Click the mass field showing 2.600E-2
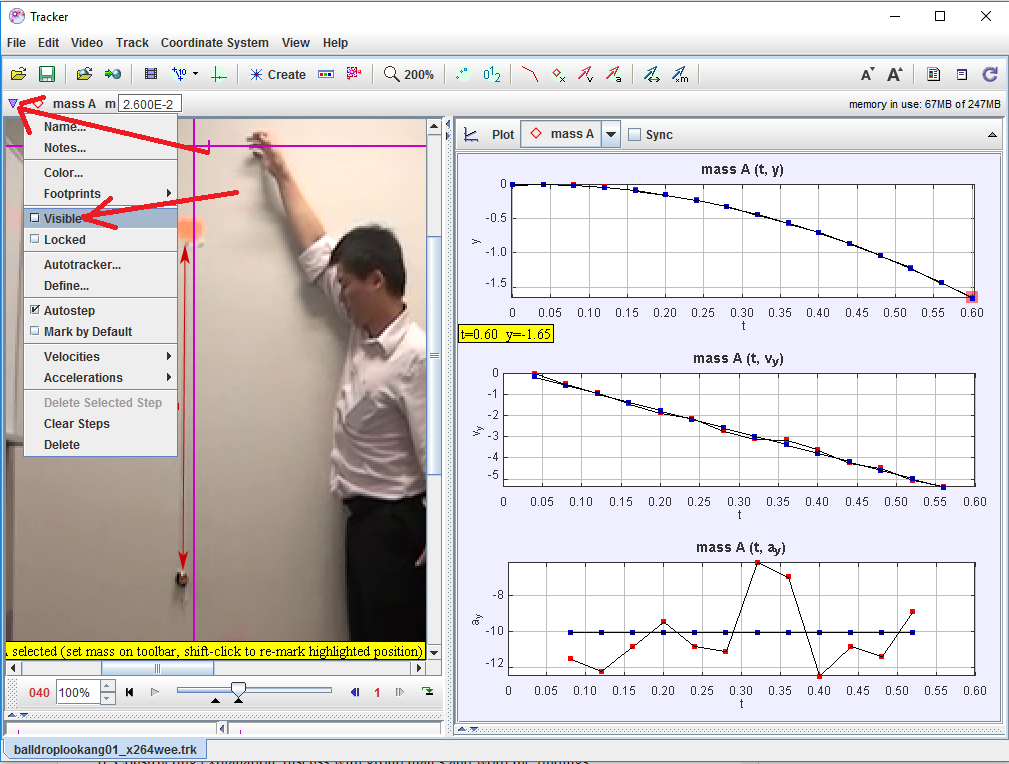The height and width of the screenshot is (764, 1009). (x=150, y=104)
